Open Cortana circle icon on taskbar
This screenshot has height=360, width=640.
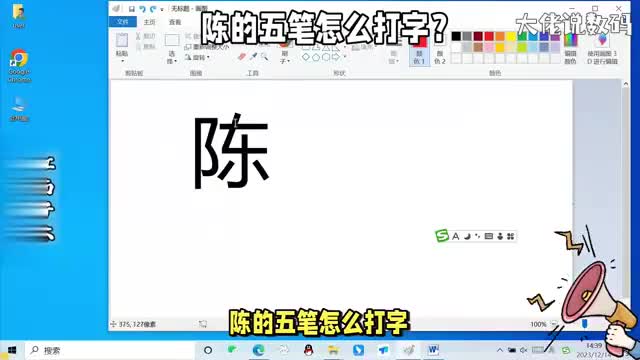(208, 350)
